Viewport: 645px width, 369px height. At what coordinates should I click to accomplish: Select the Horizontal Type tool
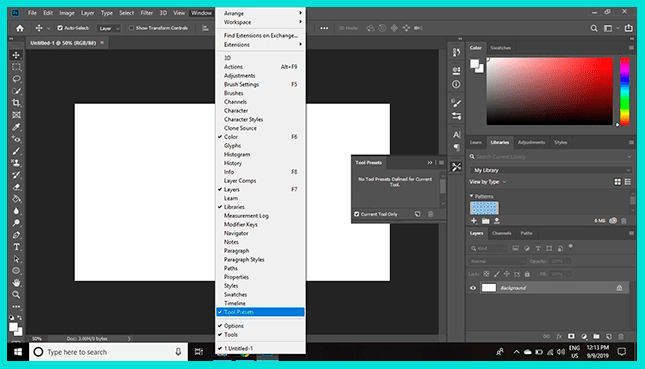click(16, 247)
